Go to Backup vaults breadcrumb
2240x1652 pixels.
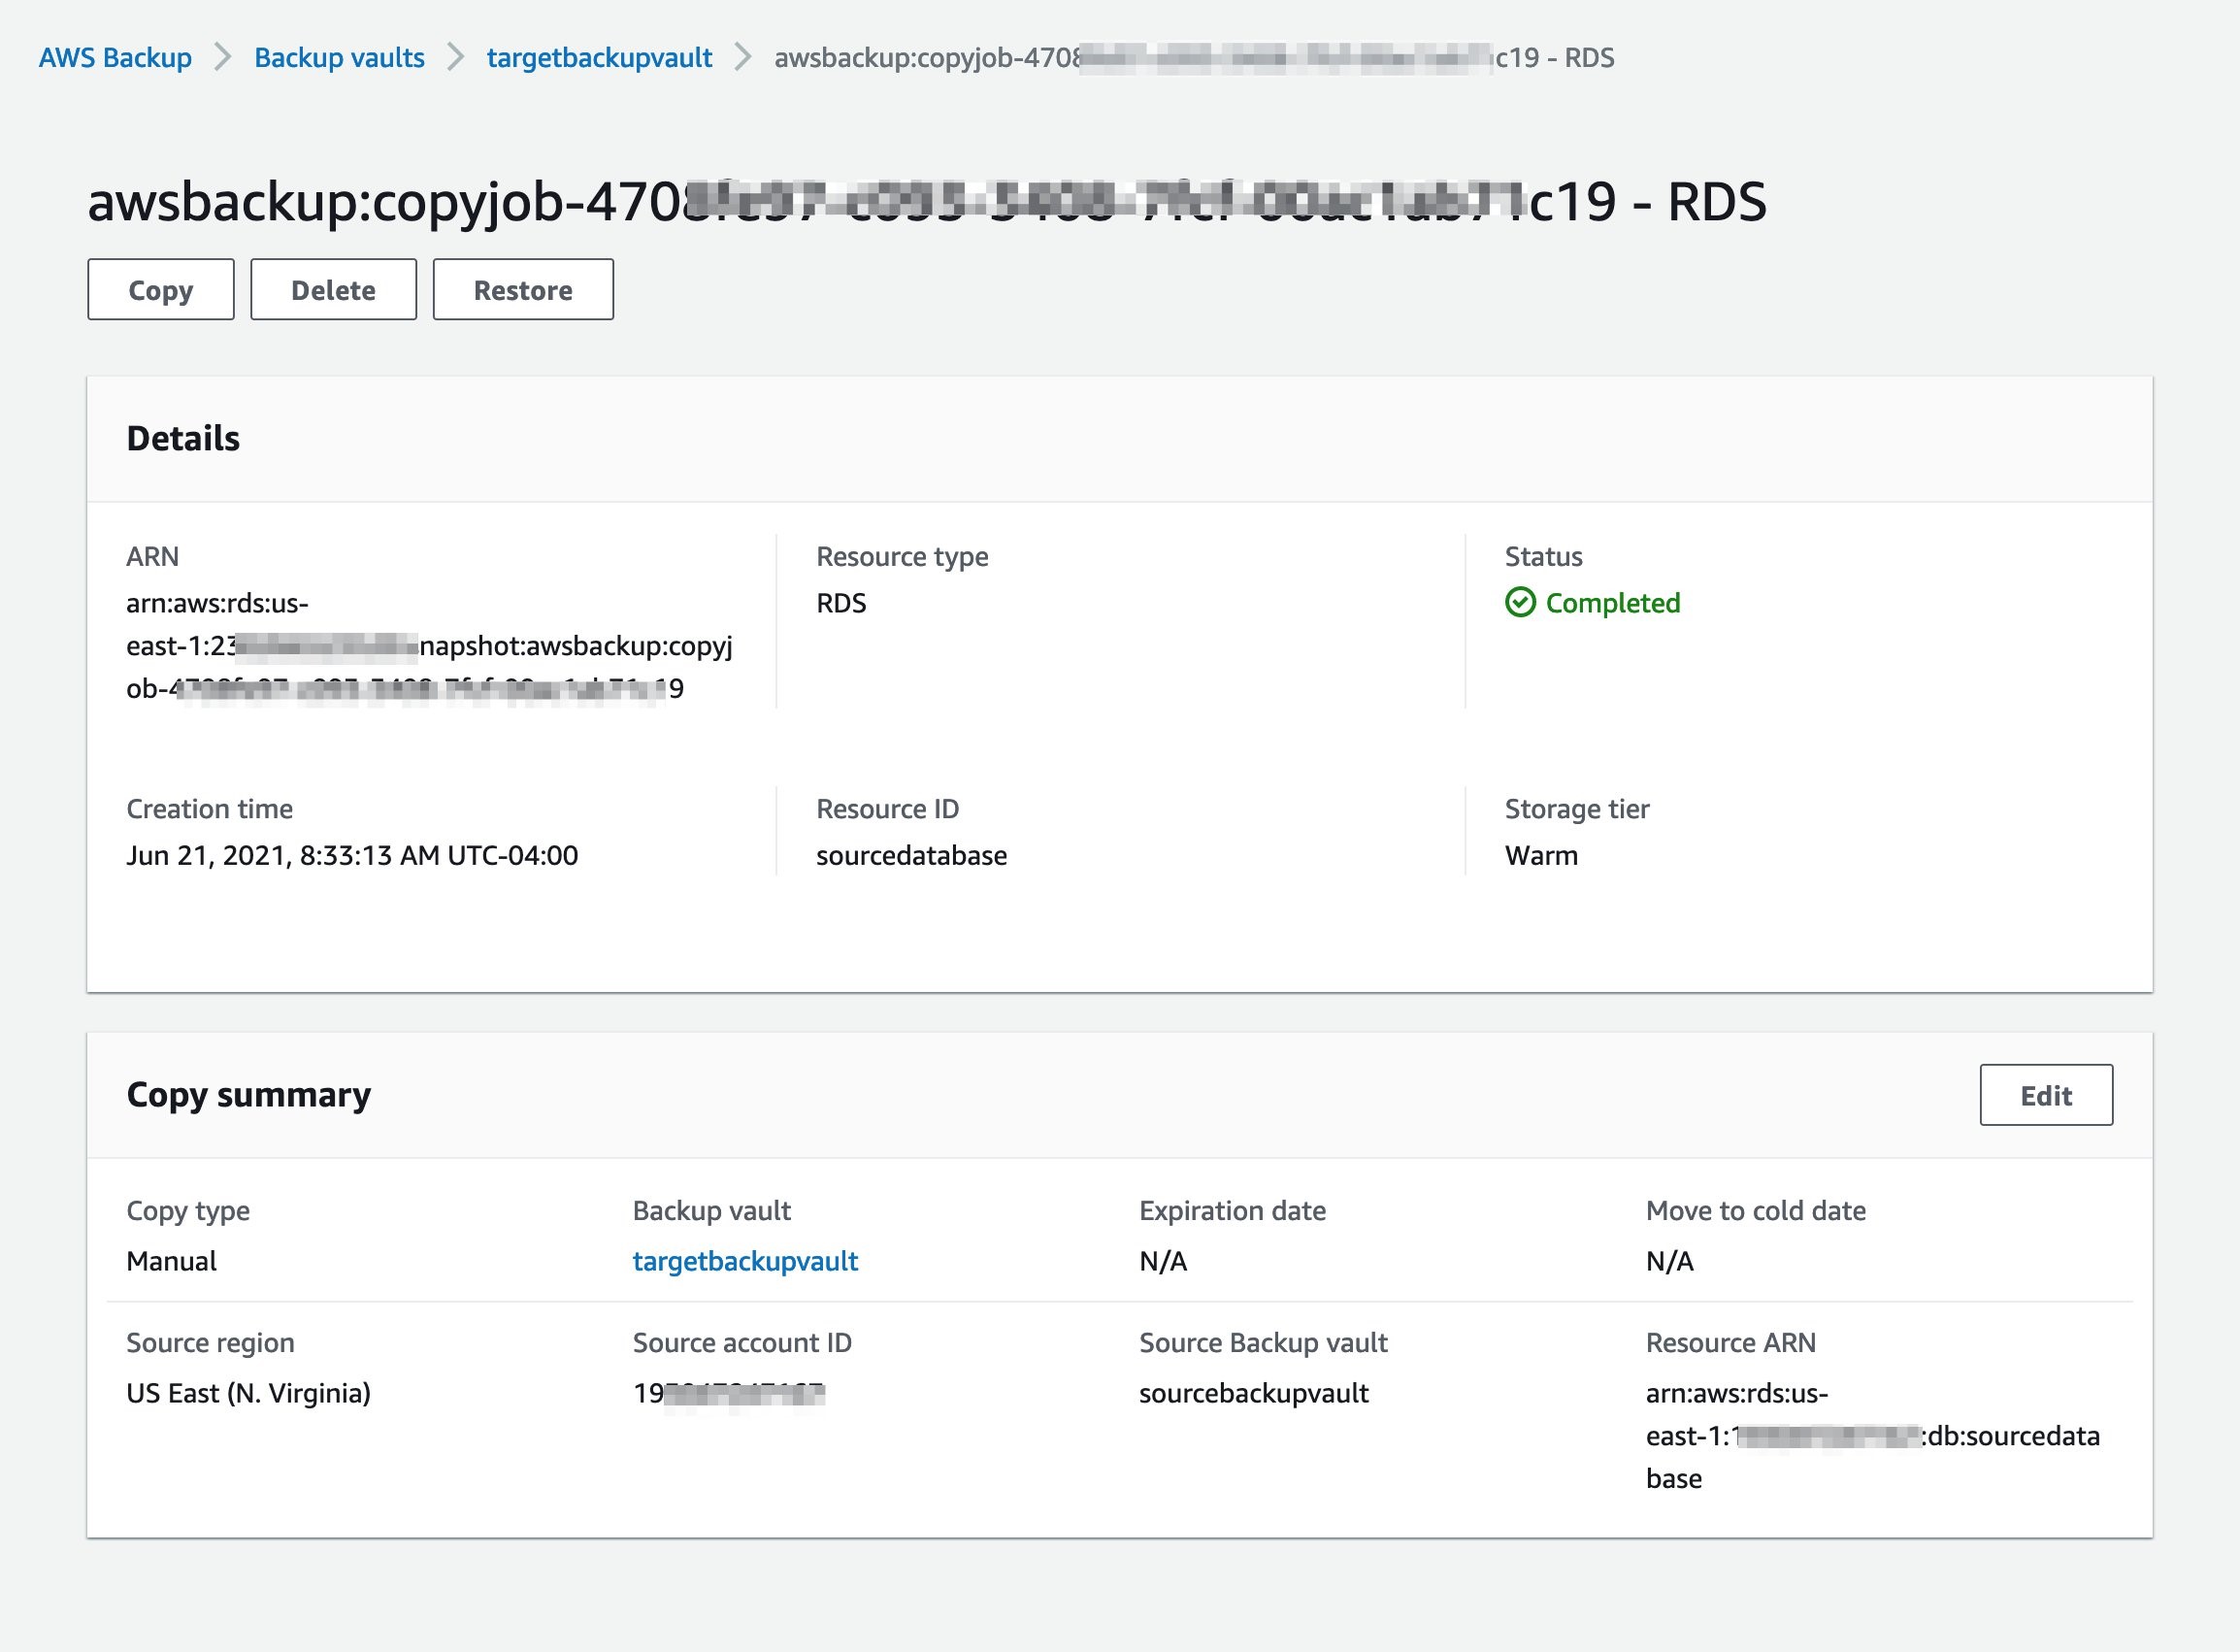click(x=339, y=57)
